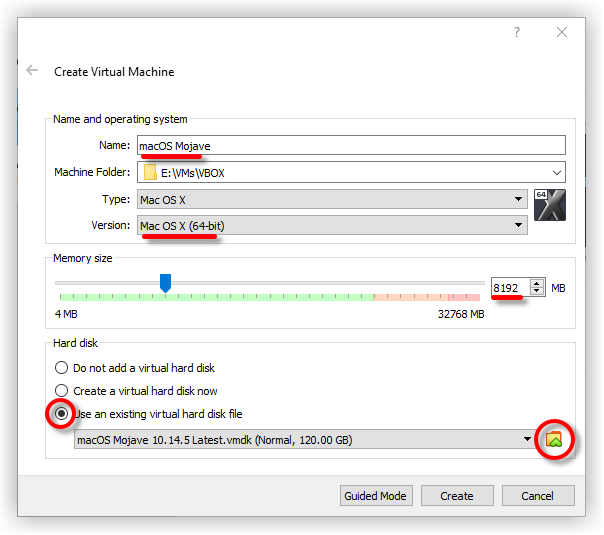Viewport: 604px width, 535px height.
Task: Click the Name text field
Action: [350, 146]
